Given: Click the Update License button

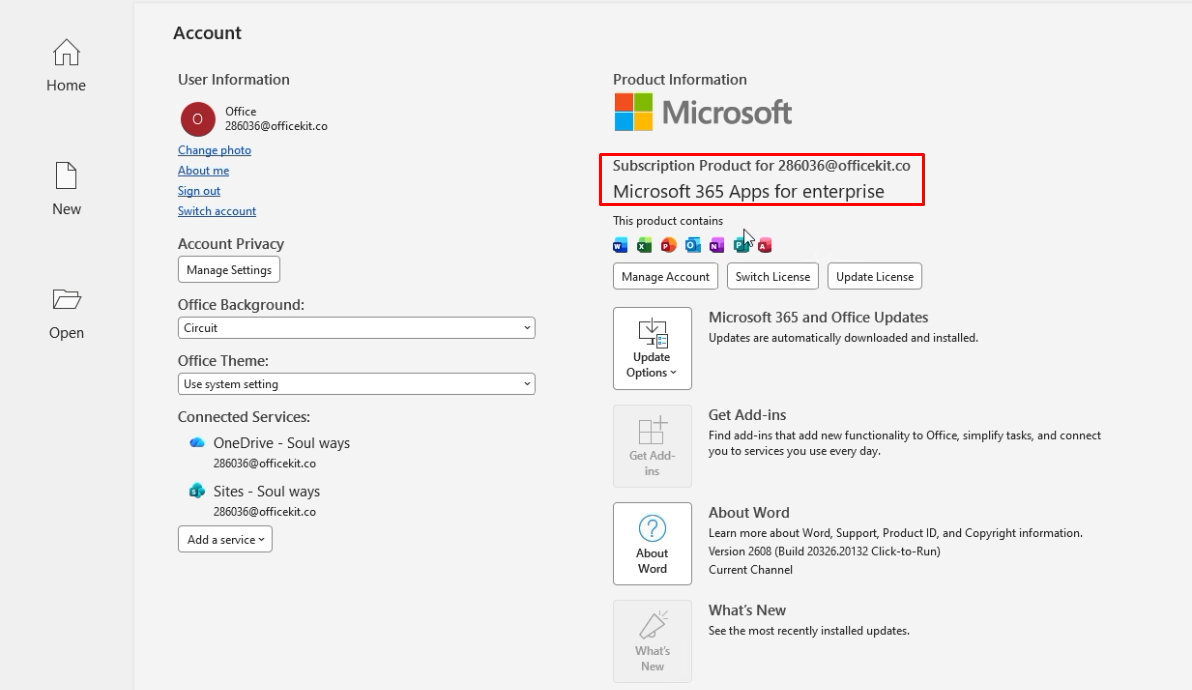Looking at the screenshot, I should point(874,277).
